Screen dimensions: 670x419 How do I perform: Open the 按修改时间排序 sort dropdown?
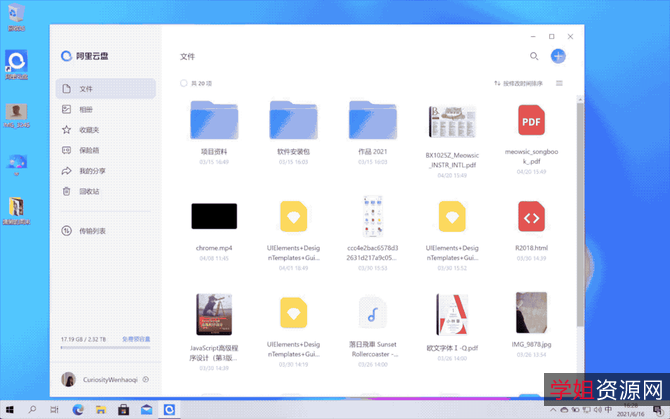click(519, 83)
